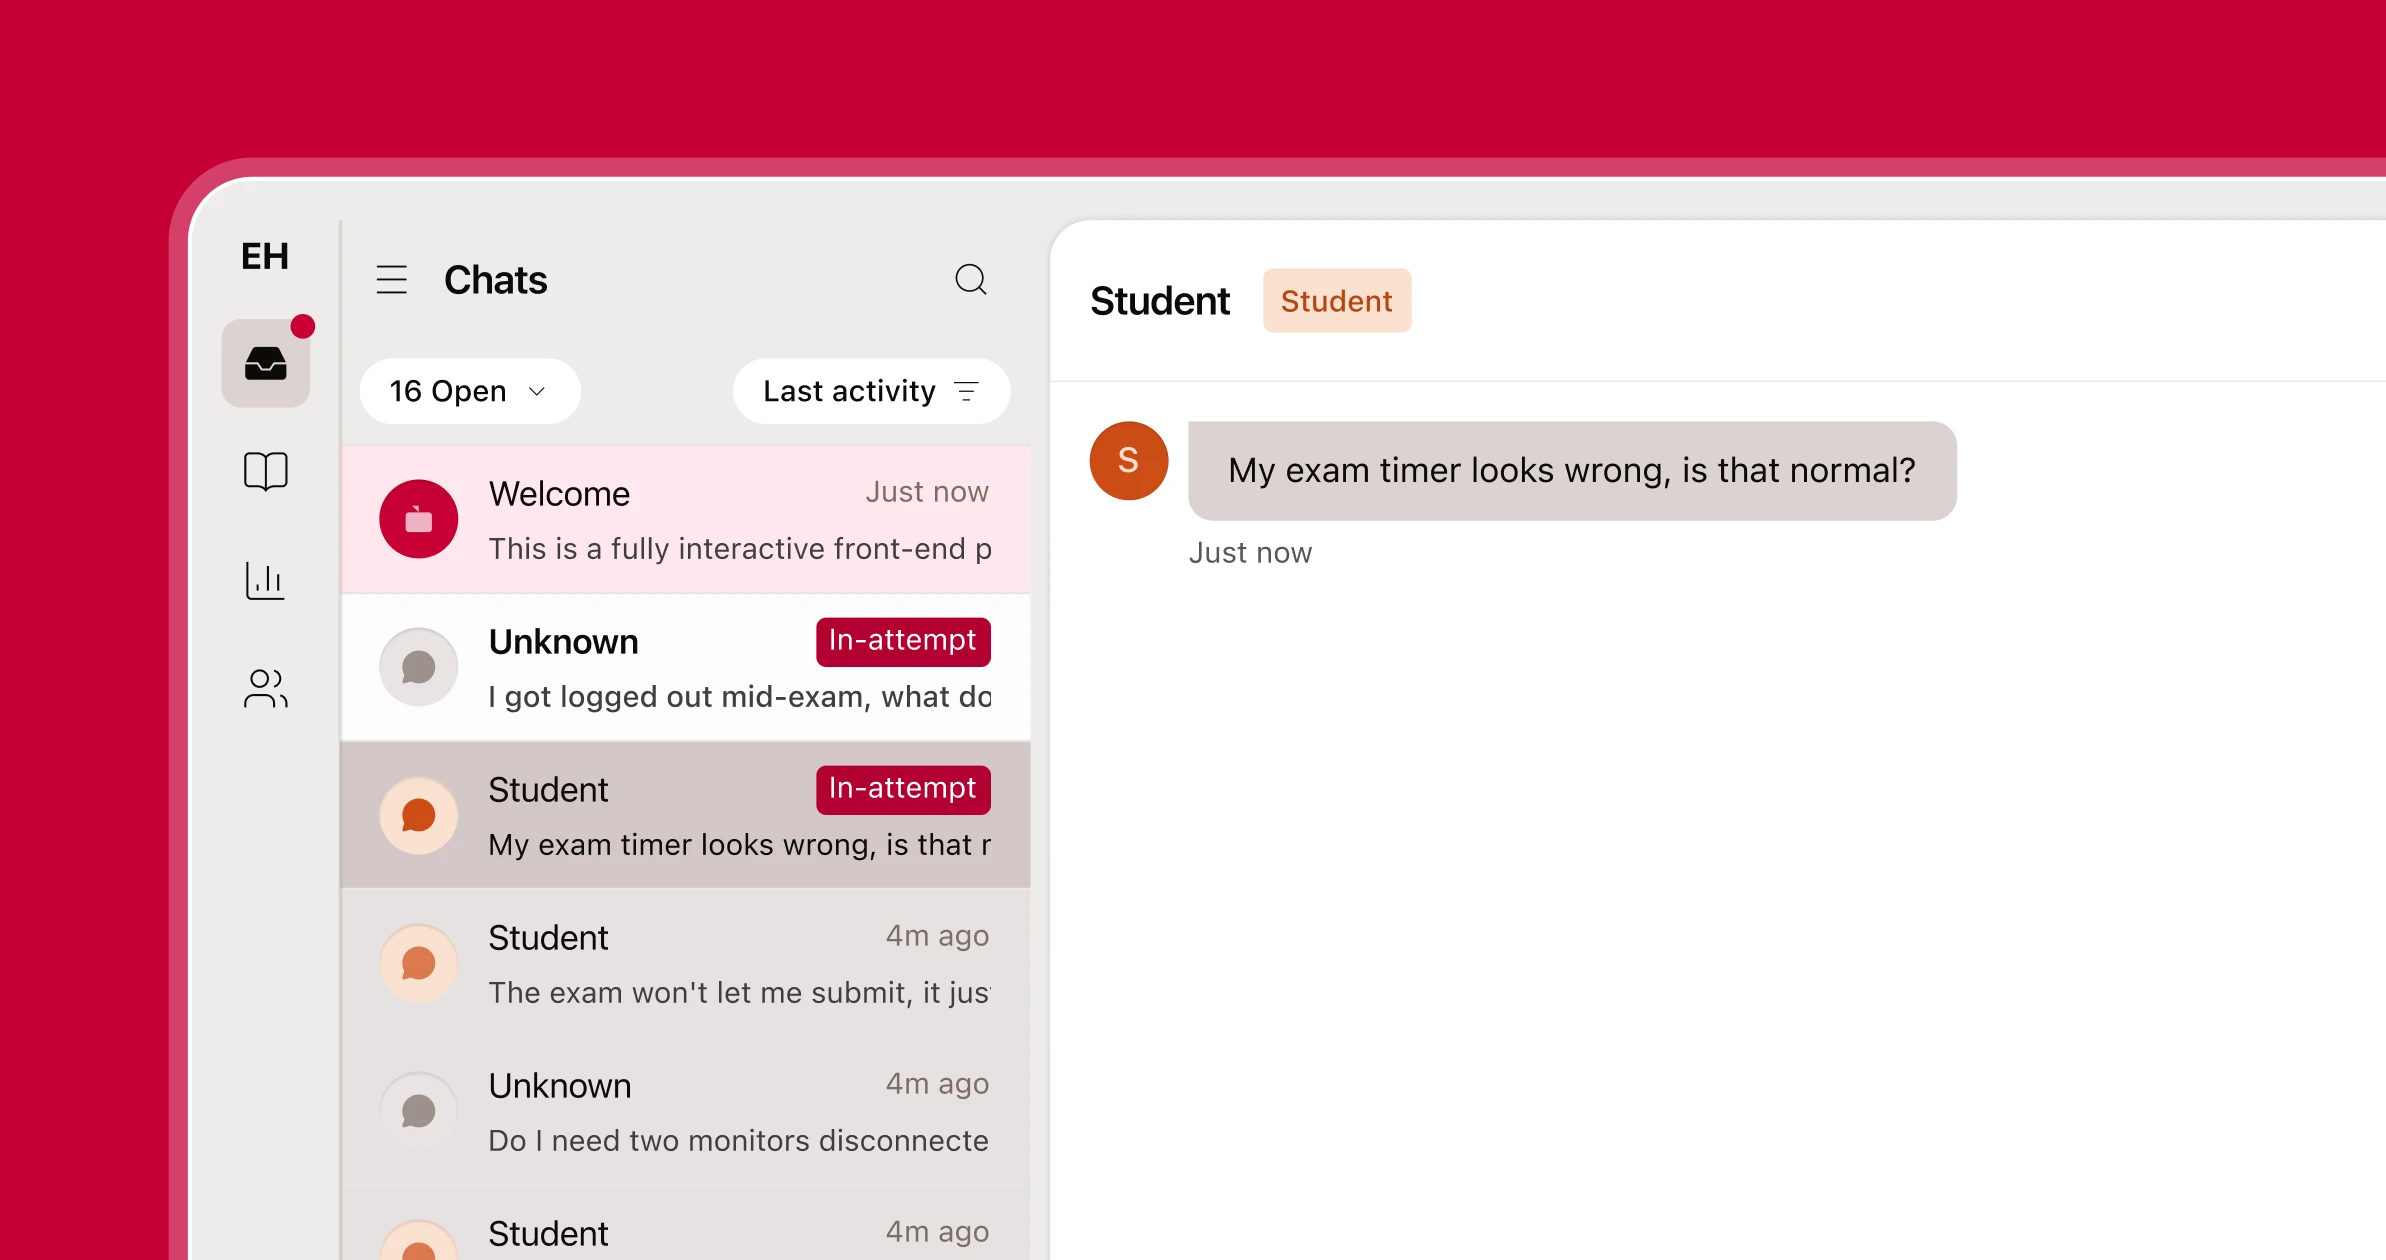This screenshot has width=2386, height=1260.
Task: Open chat search magnifier icon
Action: (x=971, y=280)
